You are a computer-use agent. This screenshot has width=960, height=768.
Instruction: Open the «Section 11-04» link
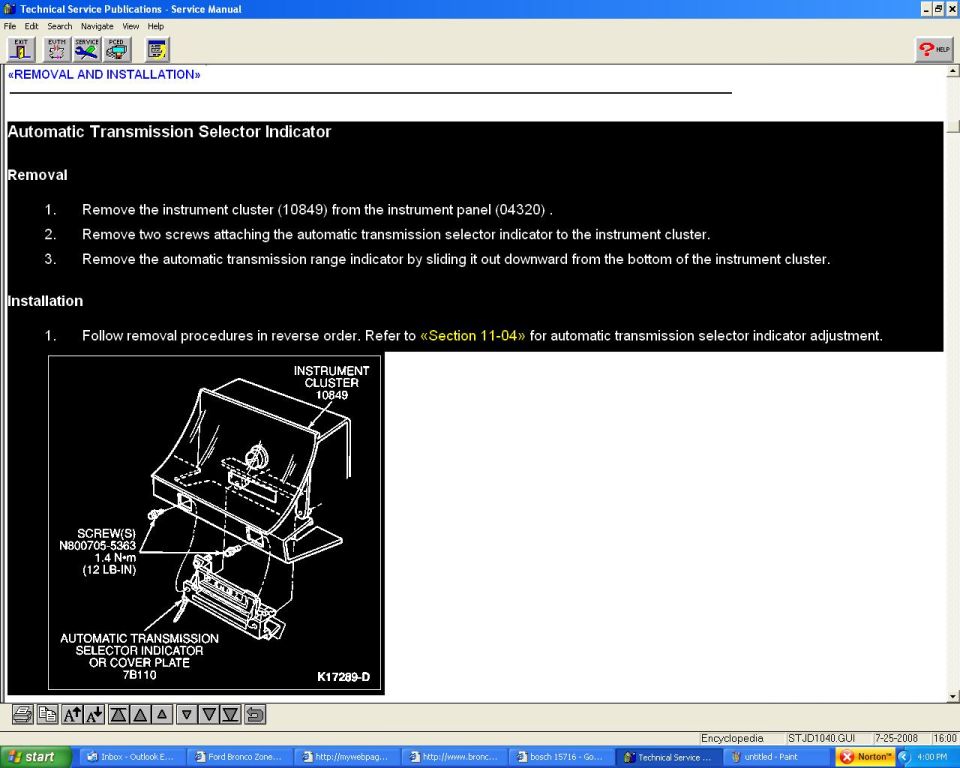(x=472, y=336)
